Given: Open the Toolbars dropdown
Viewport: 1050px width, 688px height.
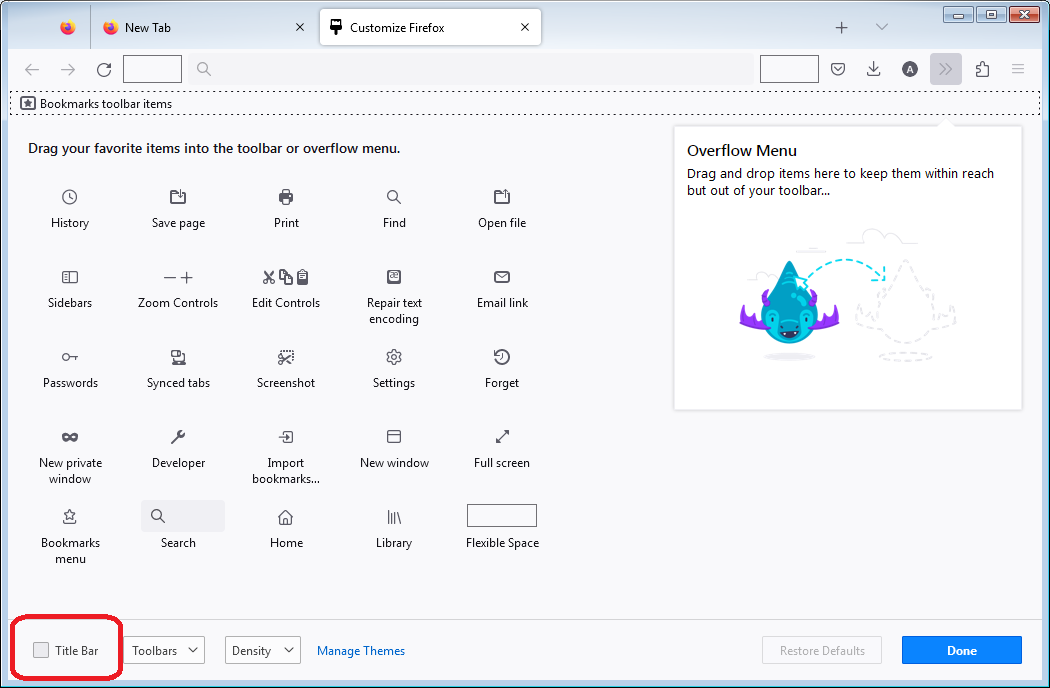Looking at the screenshot, I should [164, 650].
